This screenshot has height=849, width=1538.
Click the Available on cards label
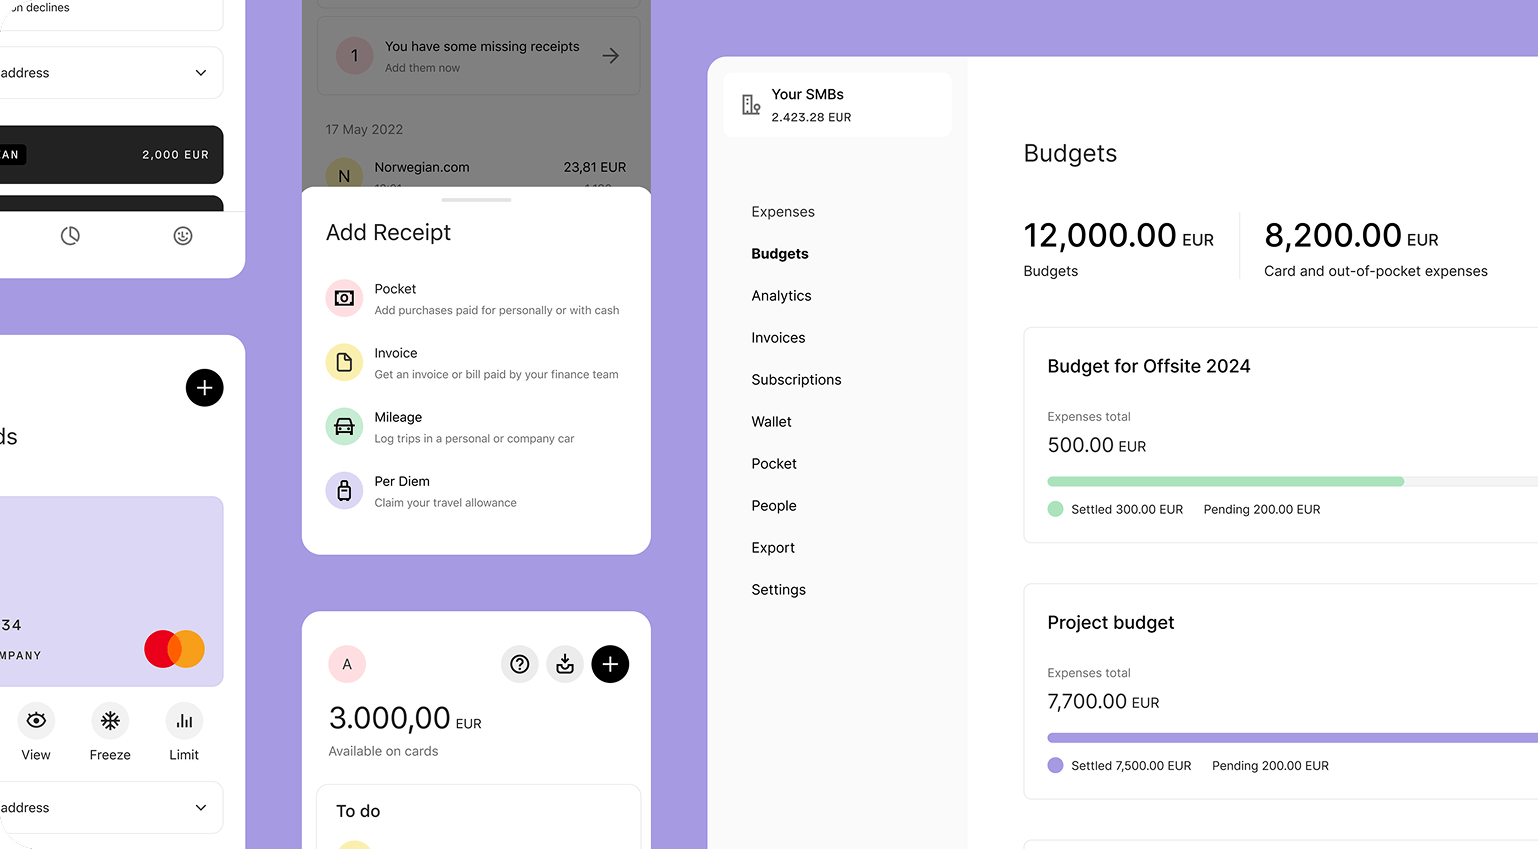coord(383,751)
